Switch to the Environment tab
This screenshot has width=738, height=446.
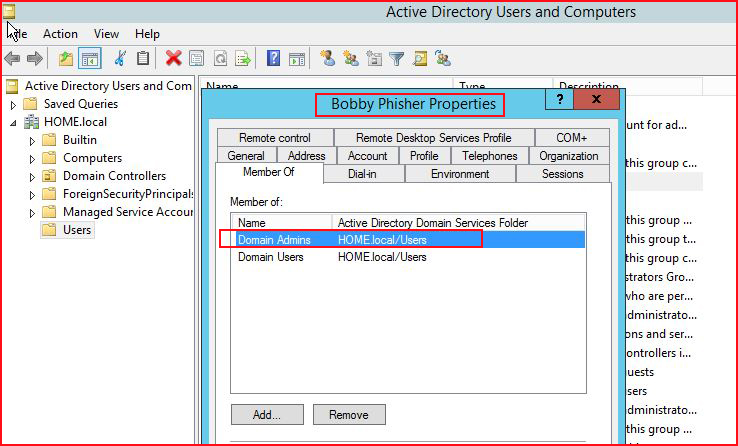[460, 174]
